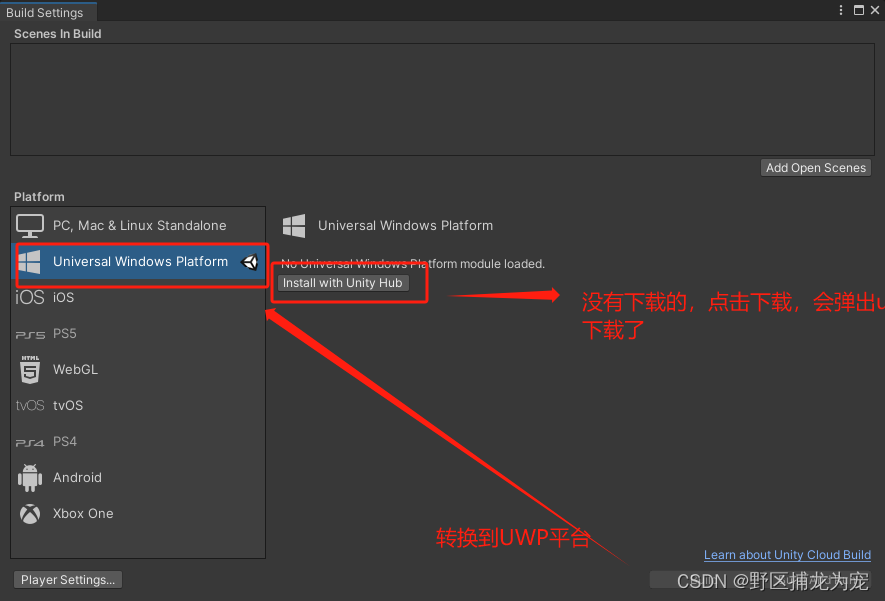Select the Android platform row
Viewport: 885px width, 601px height.
[138, 478]
